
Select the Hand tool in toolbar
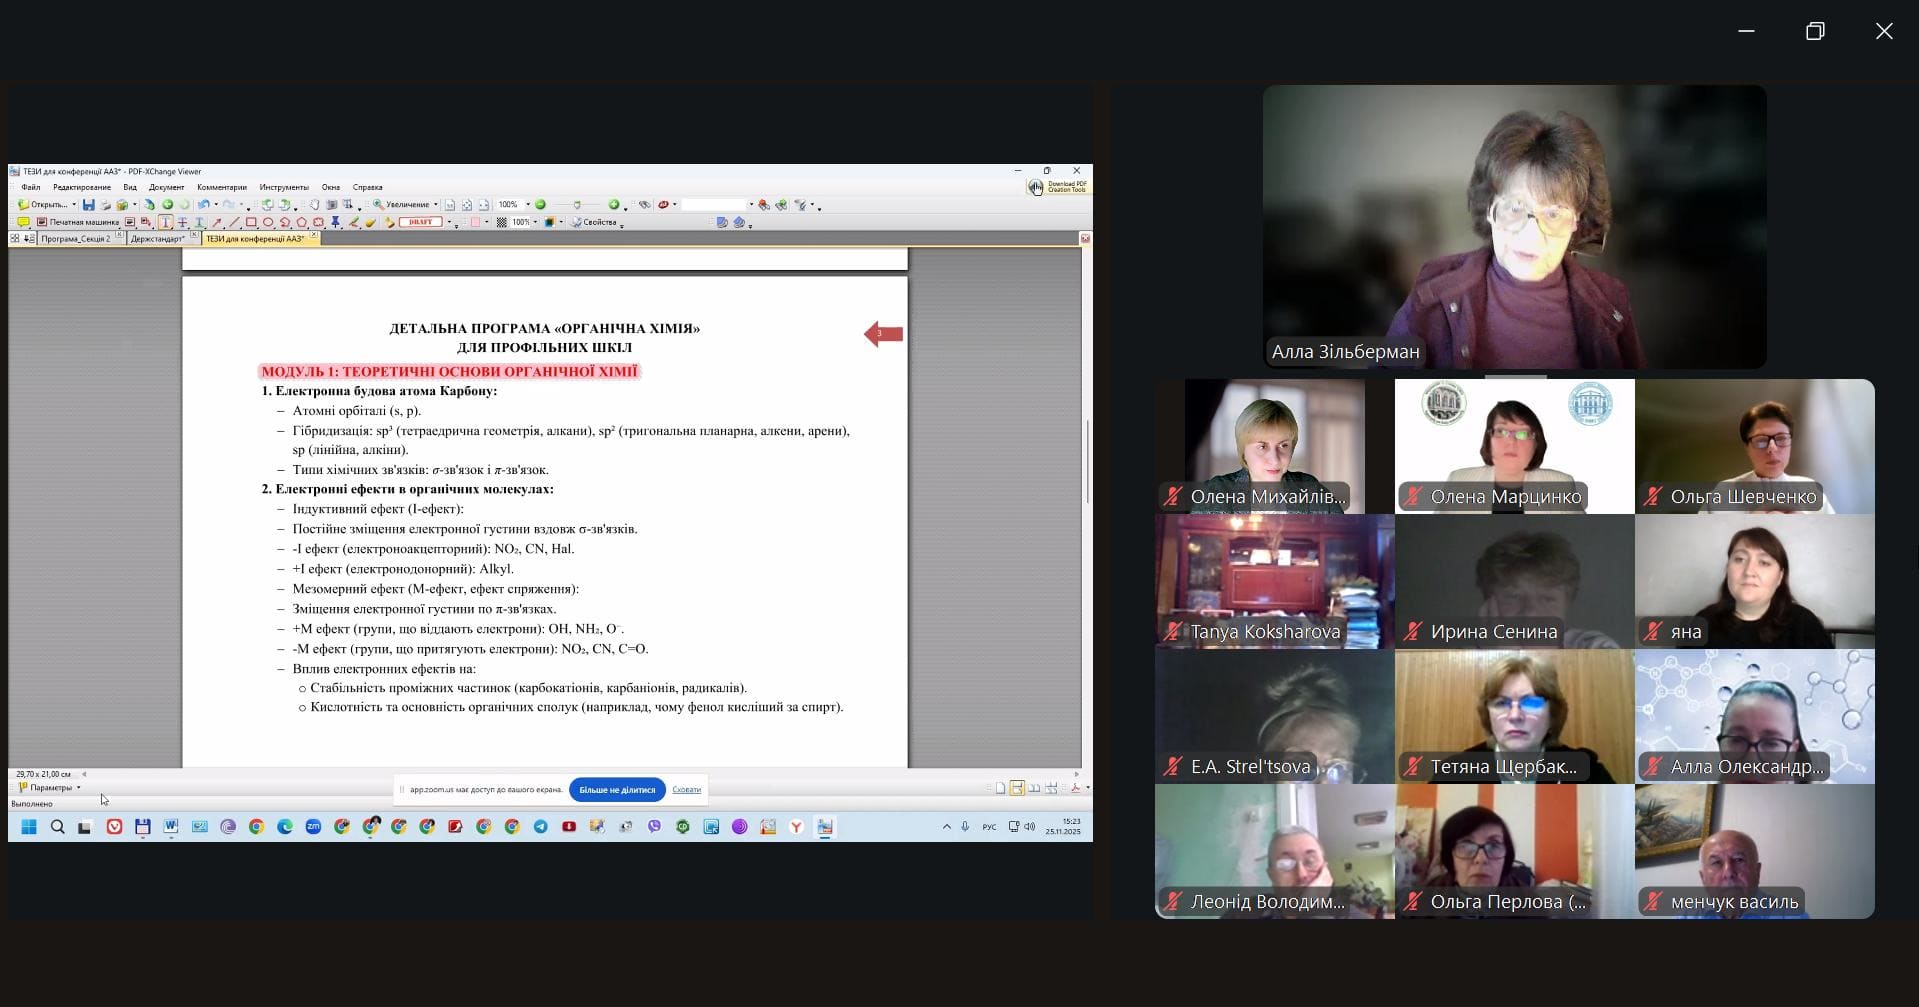pos(314,205)
